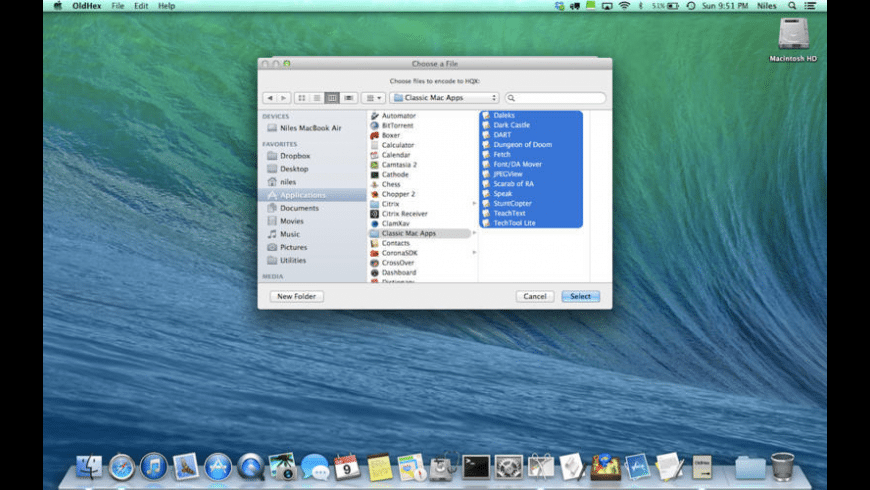Viewport: 870px width, 490px height.
Task: Select Applications in sidebar
Action: (312, 195)
